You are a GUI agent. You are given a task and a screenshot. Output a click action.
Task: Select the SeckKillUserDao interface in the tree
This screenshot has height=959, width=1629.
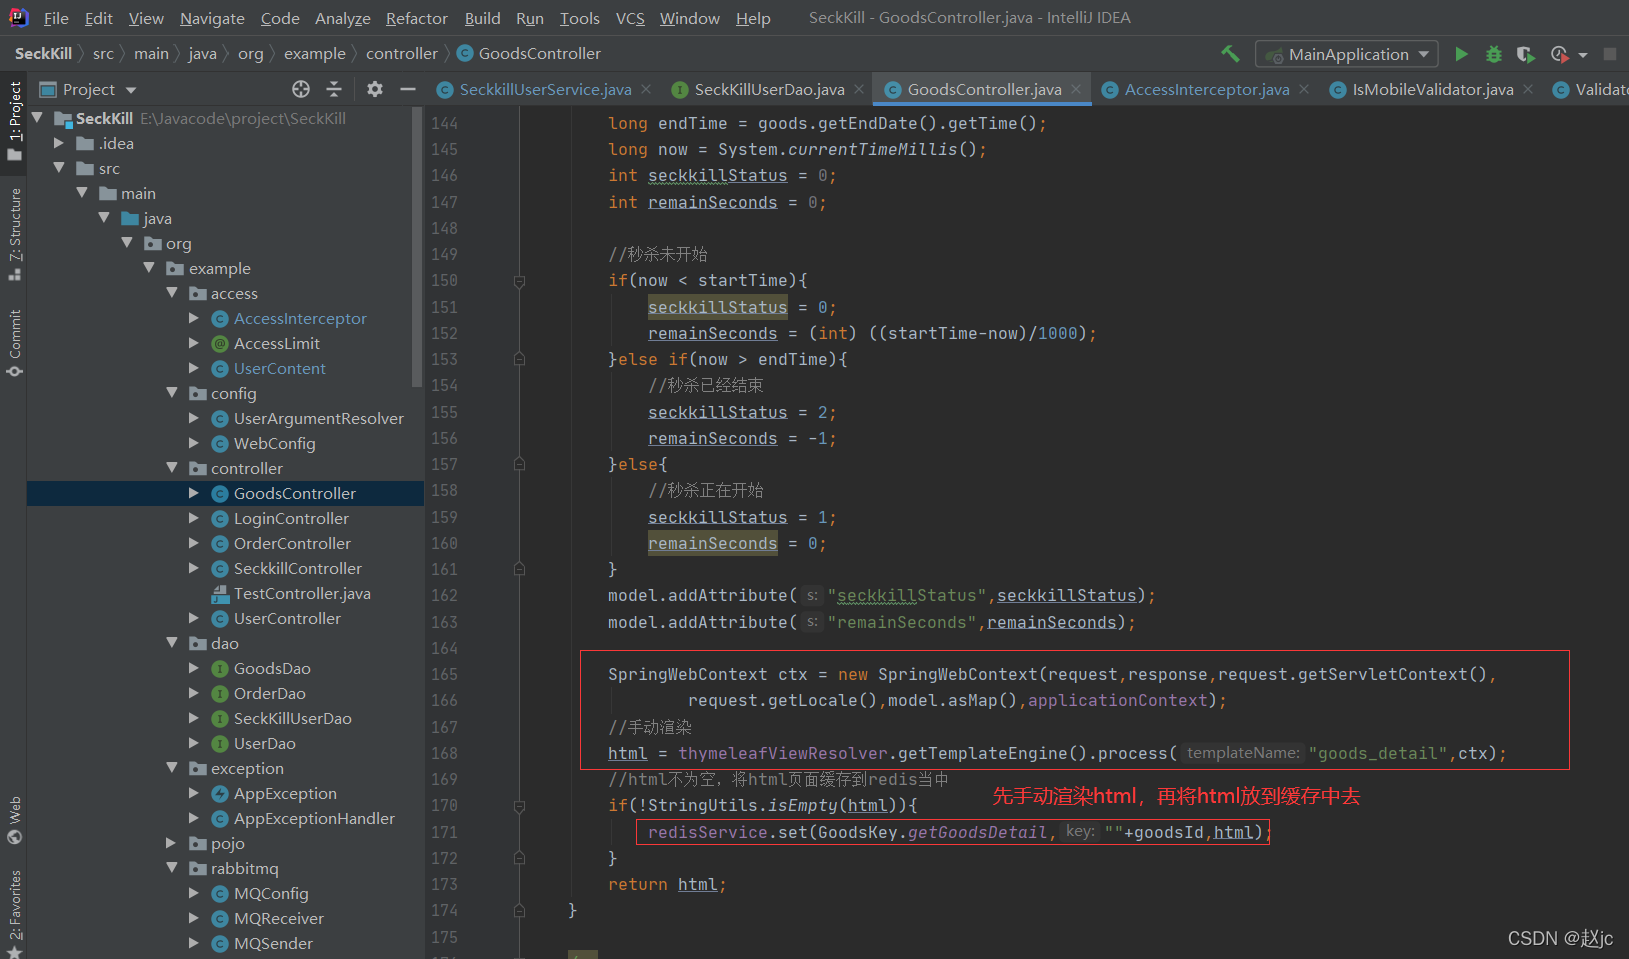(x=292, y=718)
